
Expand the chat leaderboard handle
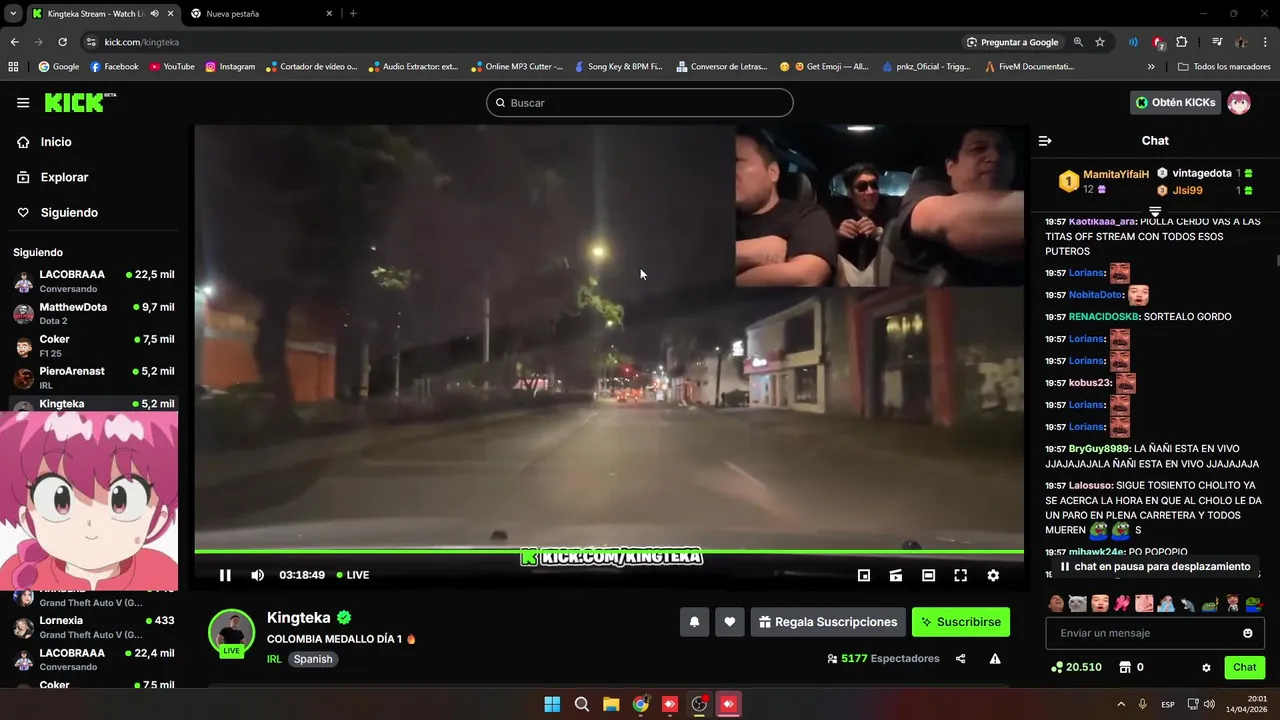pos(1155,212)
